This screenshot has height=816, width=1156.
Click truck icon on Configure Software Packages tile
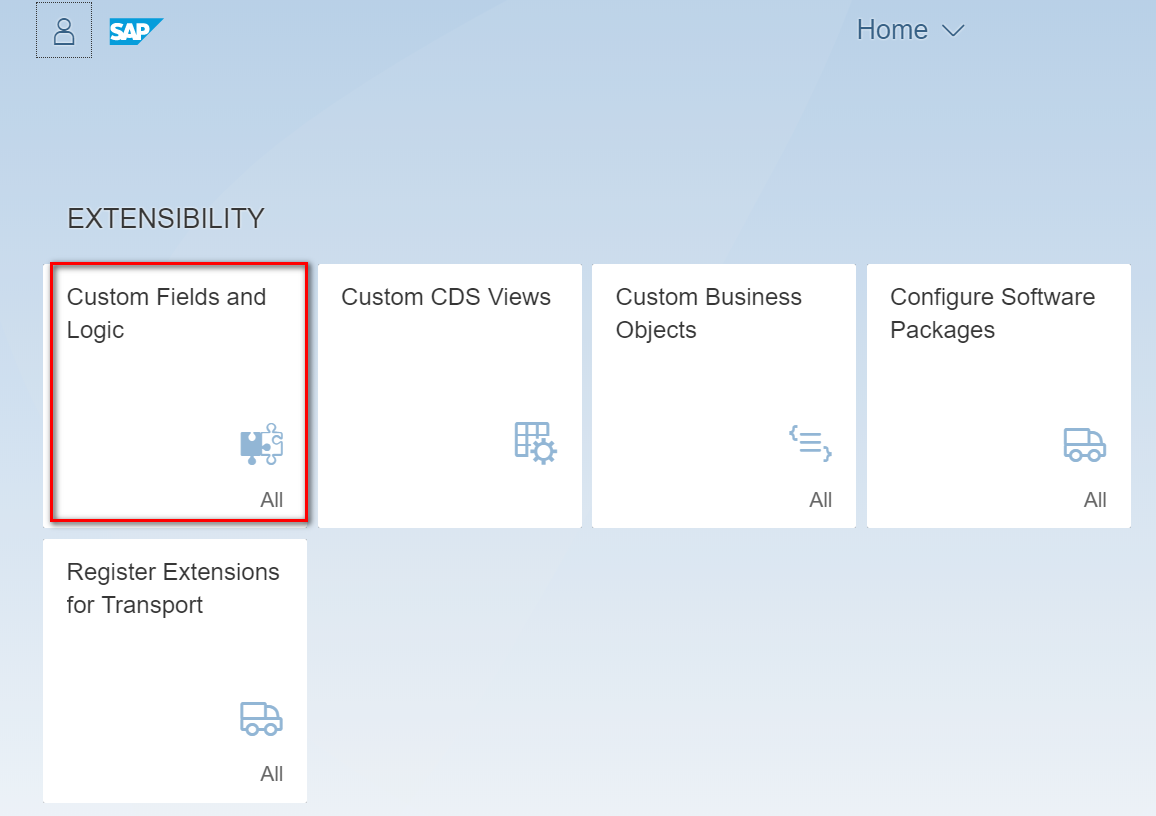[1084, 444]
